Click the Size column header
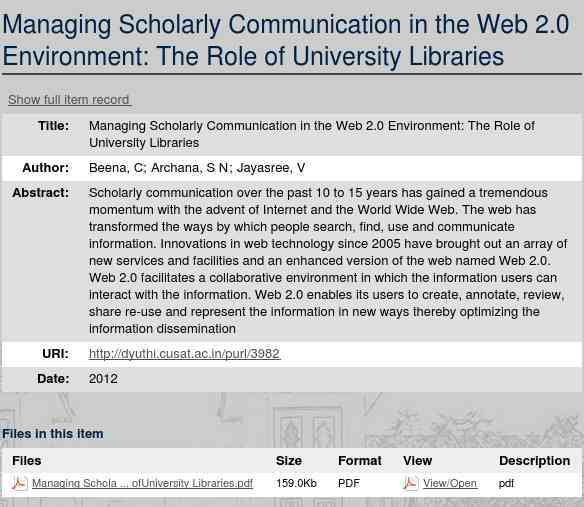The image size is (584, 507). tap(289, 460)
